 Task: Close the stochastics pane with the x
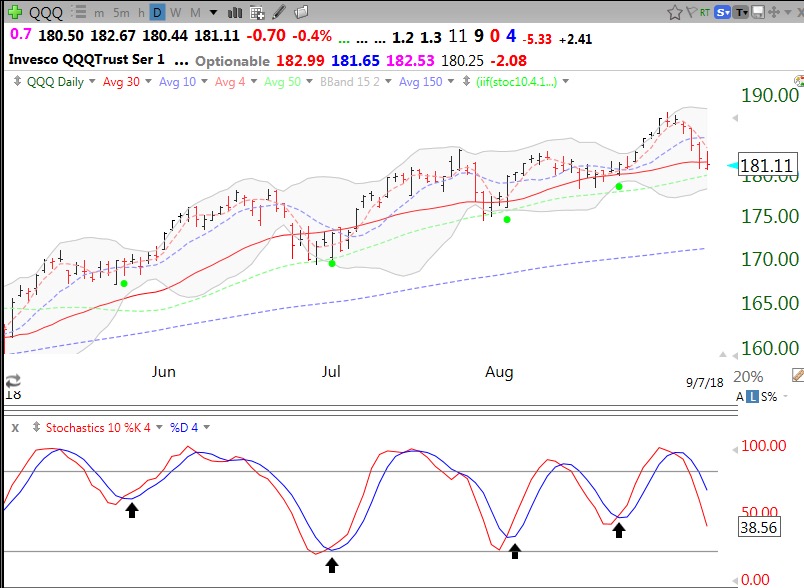[x=15, y=428]
